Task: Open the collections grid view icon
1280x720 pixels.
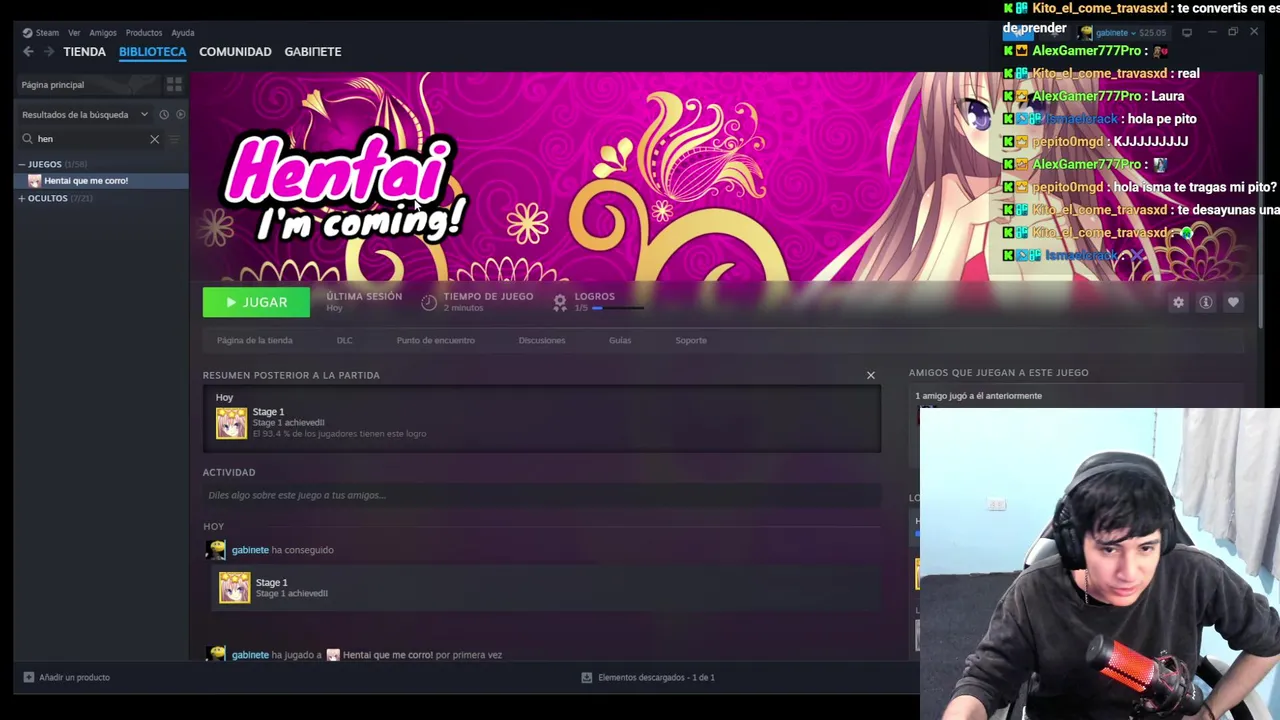Action: [x=174, y=85]
